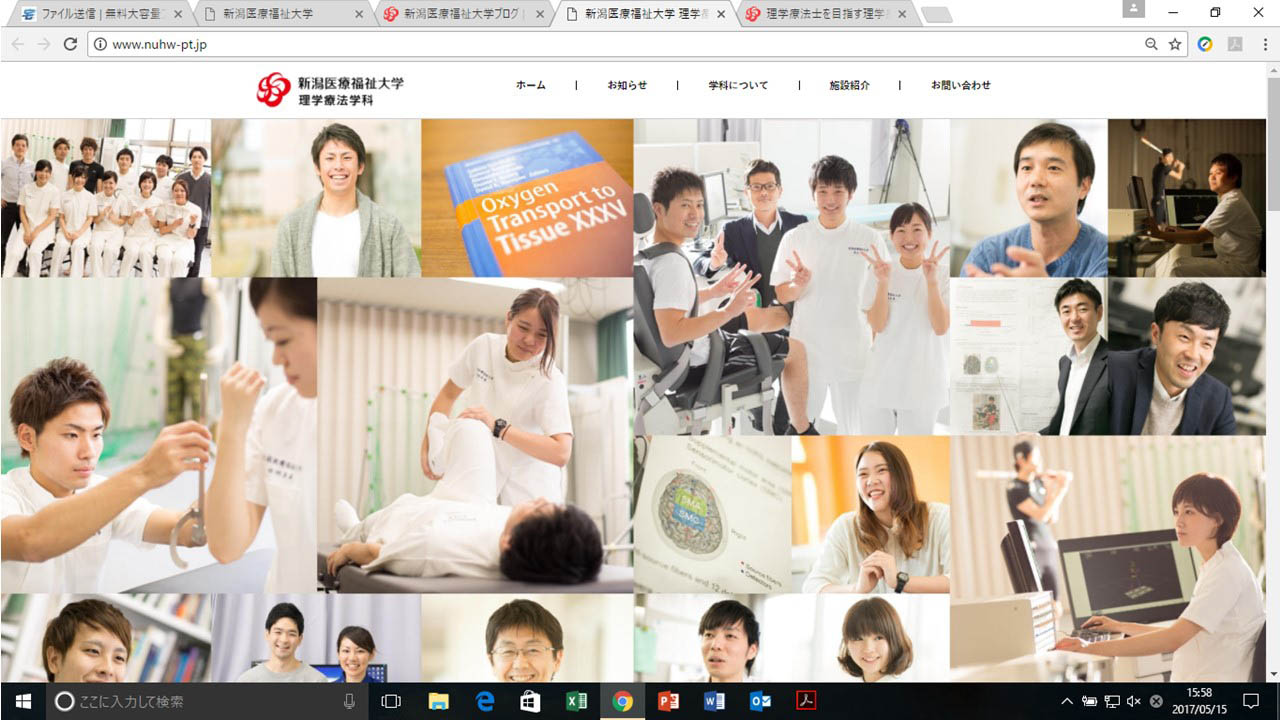Open Adobe Acrobat from the taskbar
The width and height of the screenshot is (1280, 720).
(x=806, y=701)
